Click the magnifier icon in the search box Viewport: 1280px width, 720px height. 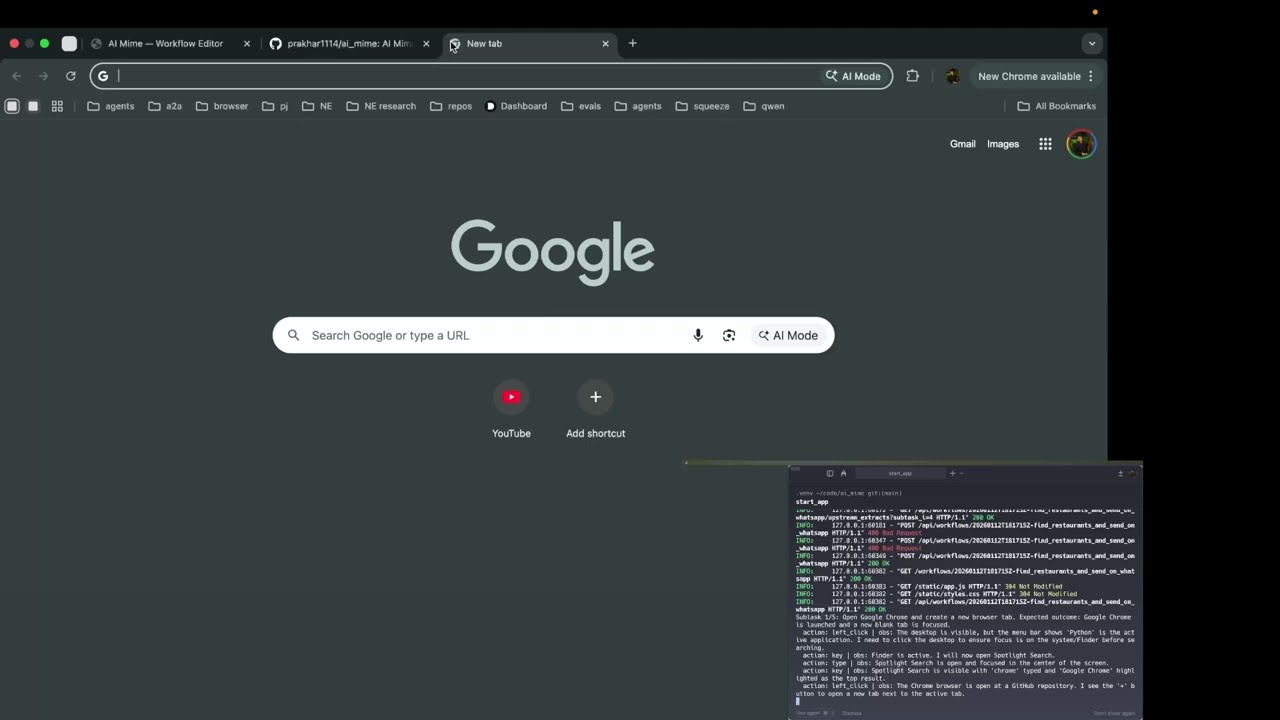(x=293, y=335)
